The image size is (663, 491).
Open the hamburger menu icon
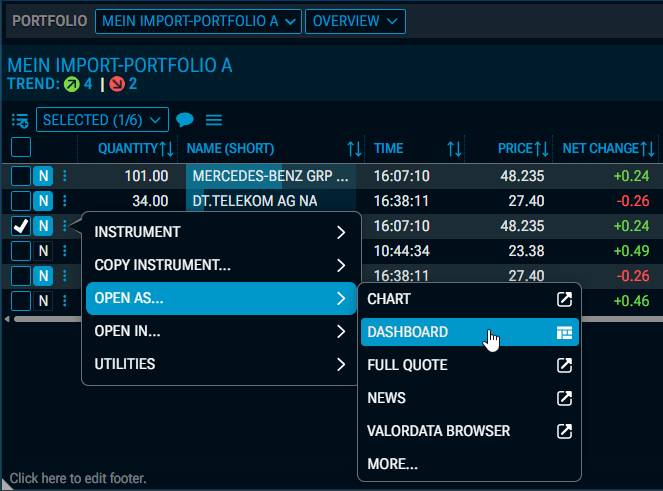click(214, 121)
